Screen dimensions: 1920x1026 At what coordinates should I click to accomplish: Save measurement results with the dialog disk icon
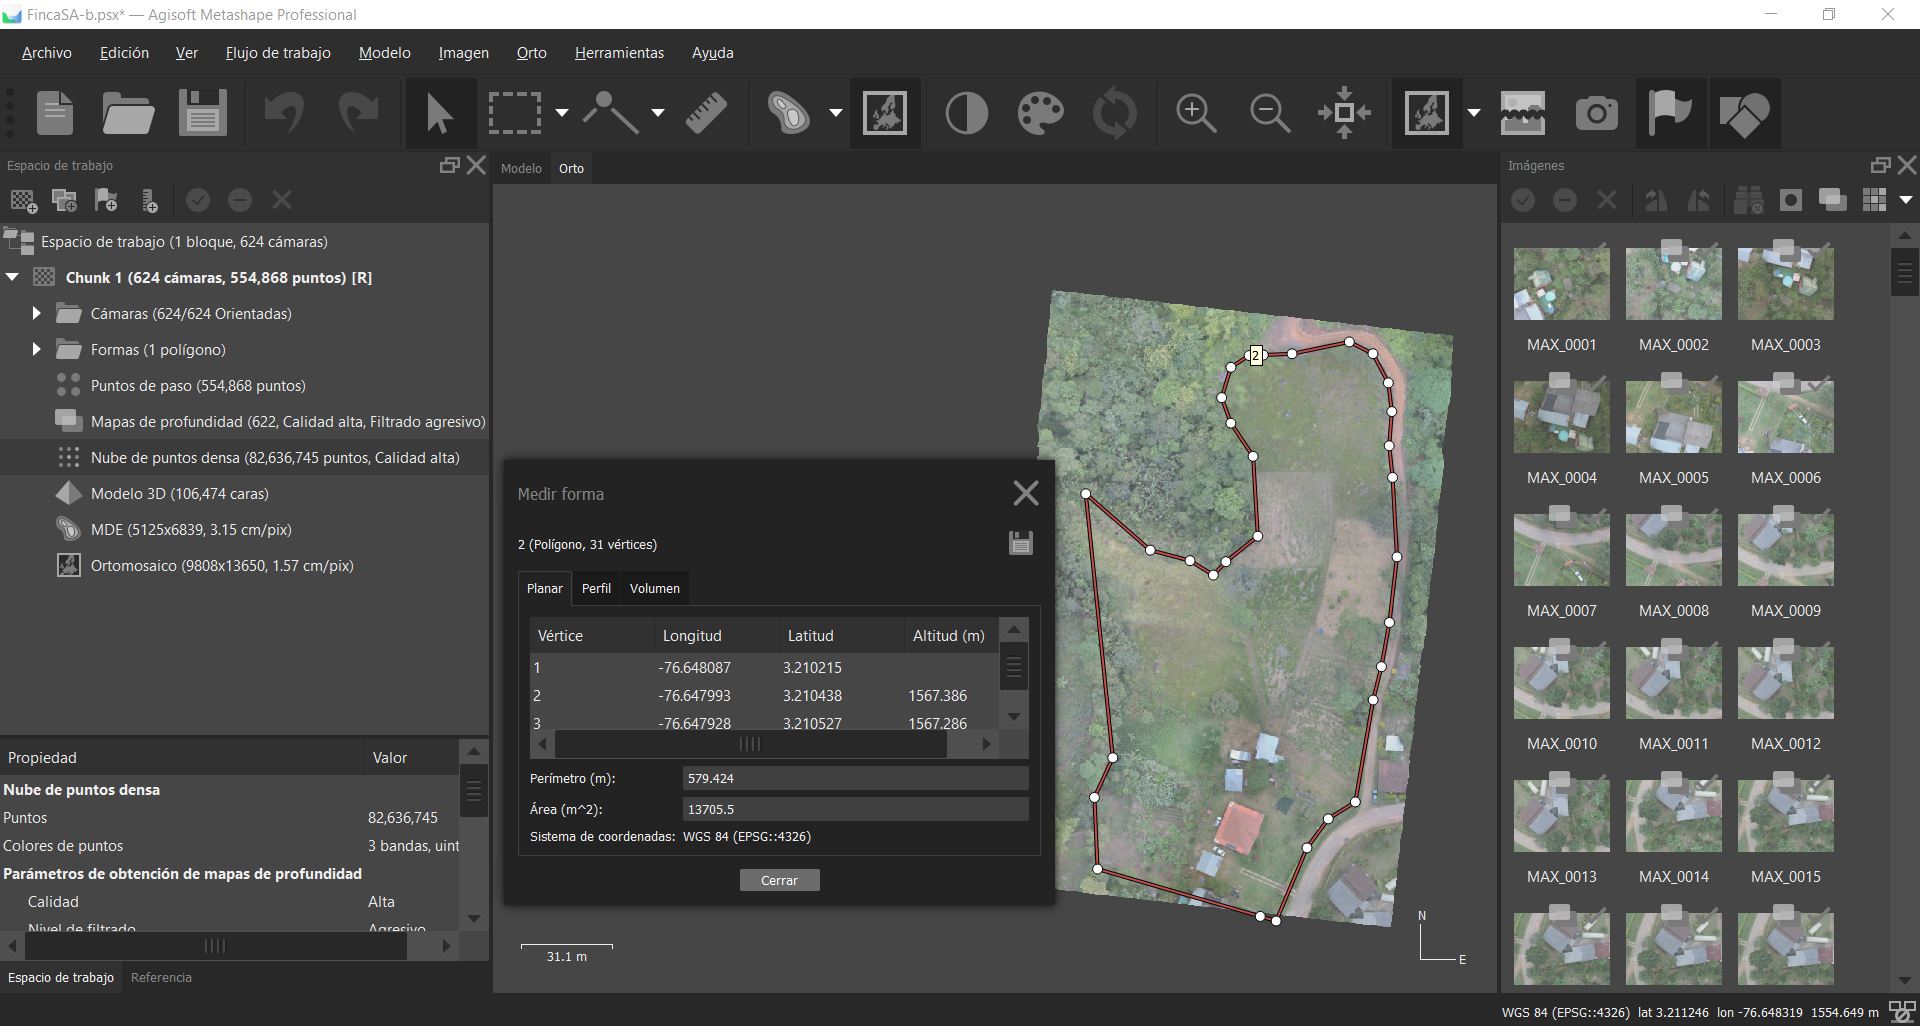(1020, 543)
